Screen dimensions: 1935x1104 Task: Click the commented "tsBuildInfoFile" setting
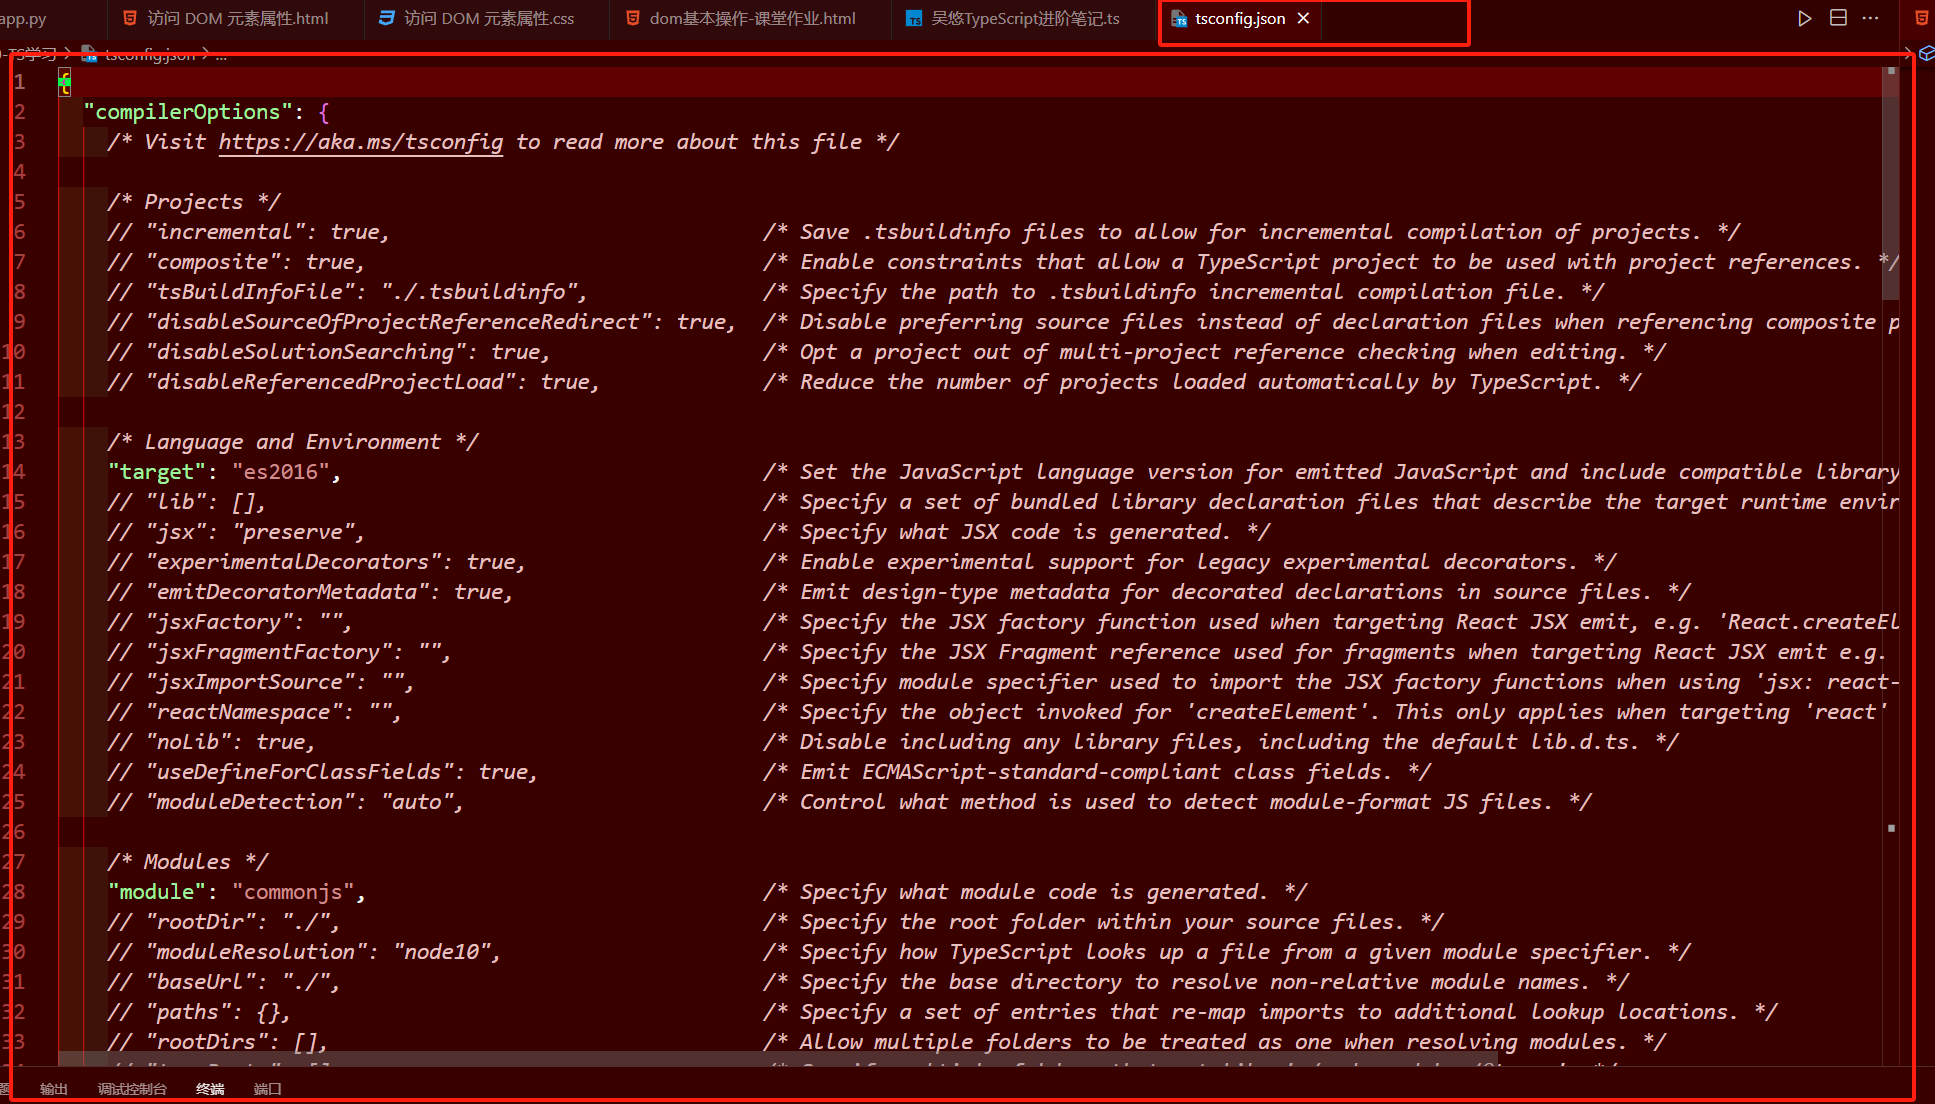pos(347,292)
